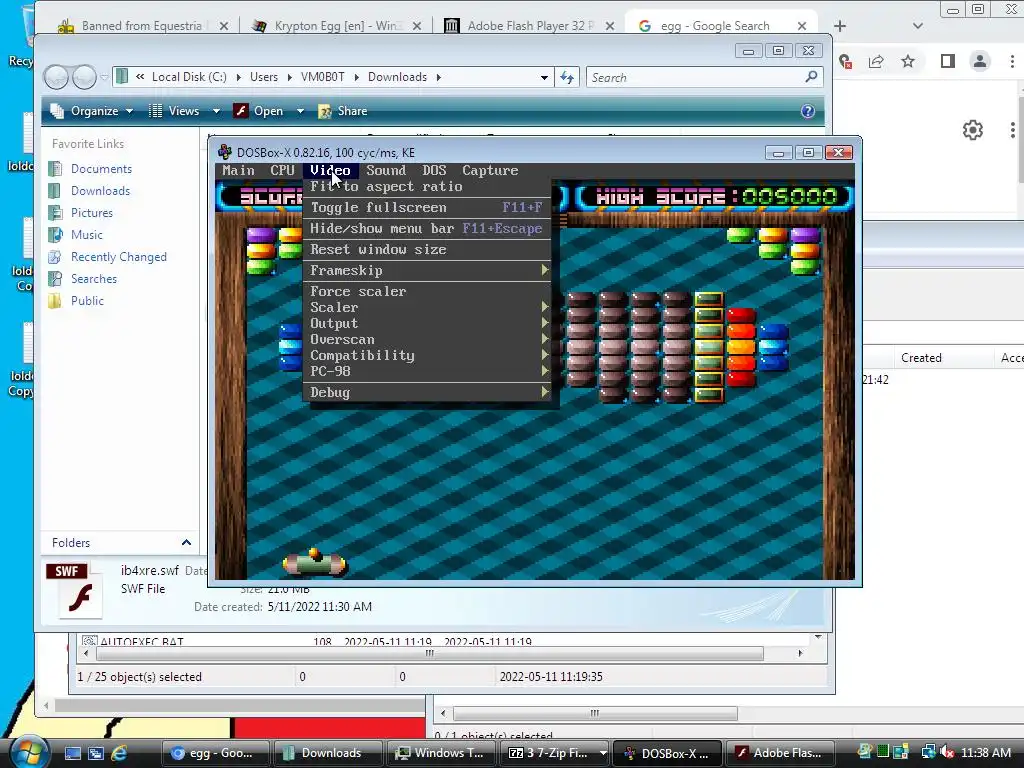Open Pictures in Favorite Links
The width and height of the screenshot is (1024, 768).
click(91, 213)
